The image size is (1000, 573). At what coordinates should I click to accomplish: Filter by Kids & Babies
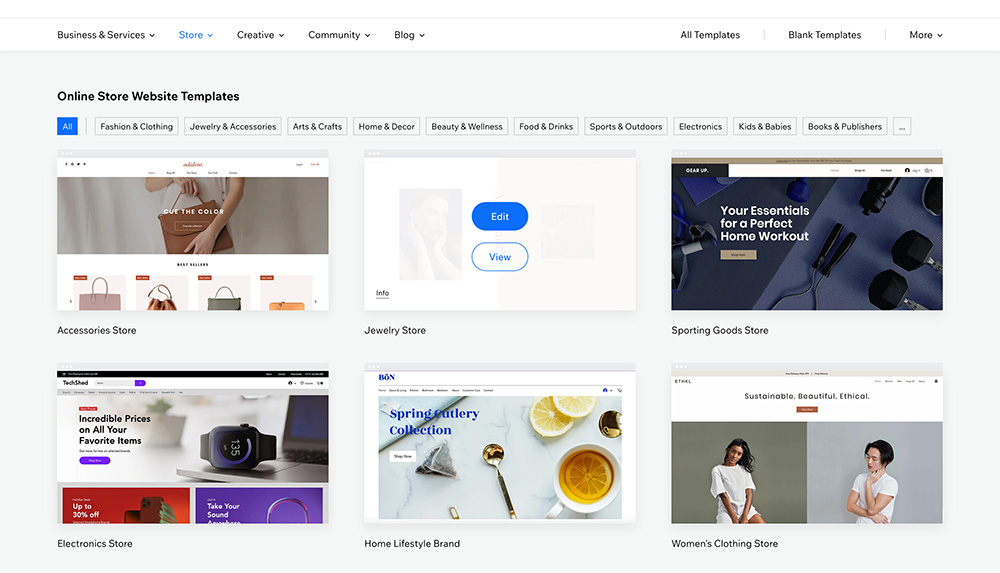point(765,127)
